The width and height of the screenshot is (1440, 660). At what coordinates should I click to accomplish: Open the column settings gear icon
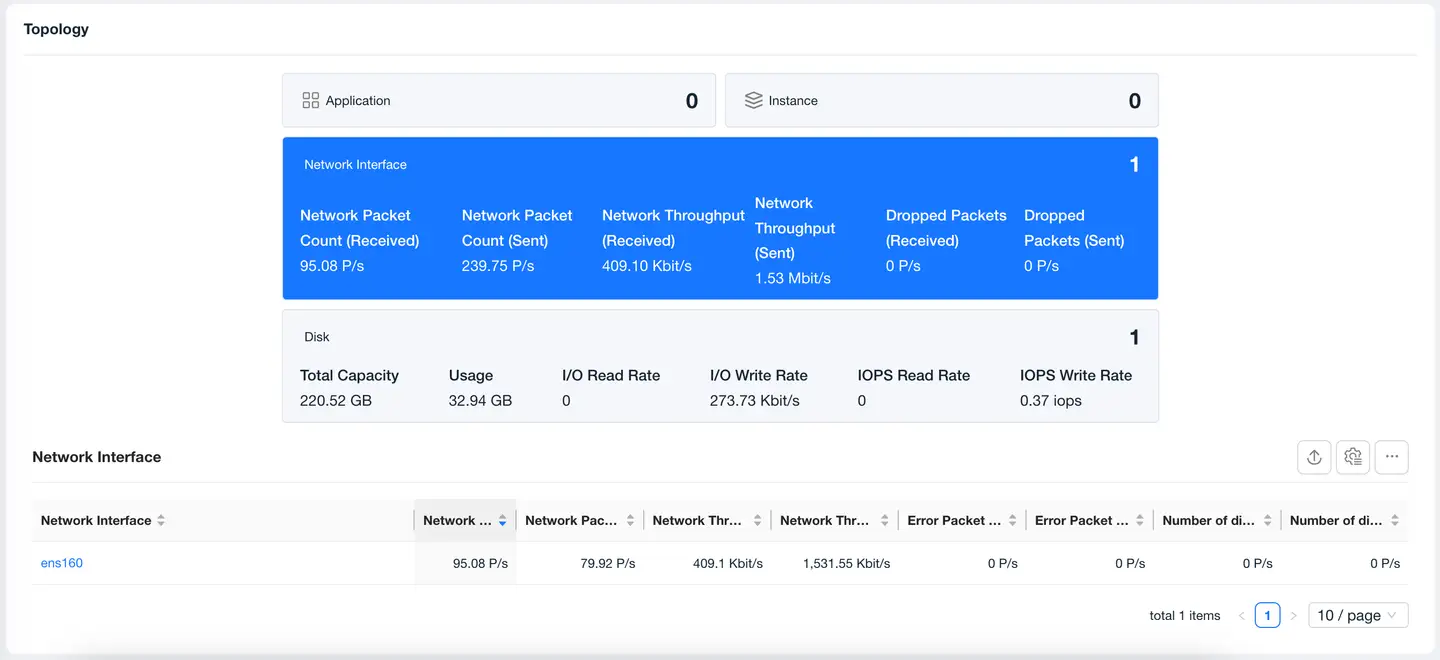pos(1353,457)
